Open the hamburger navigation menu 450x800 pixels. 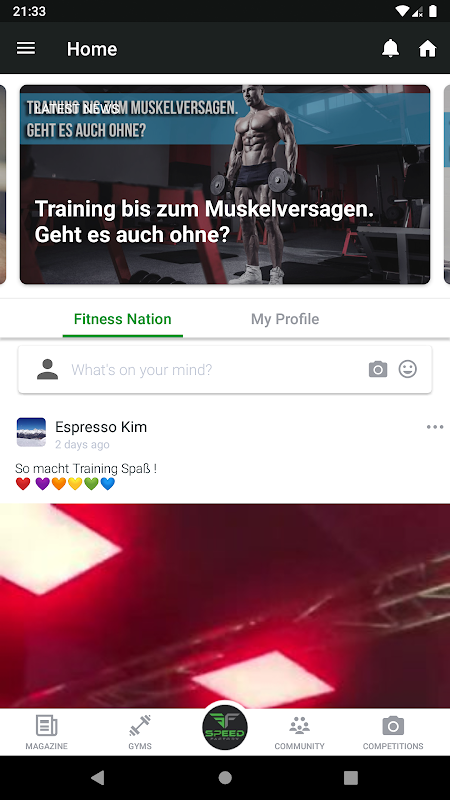(26, 48)
